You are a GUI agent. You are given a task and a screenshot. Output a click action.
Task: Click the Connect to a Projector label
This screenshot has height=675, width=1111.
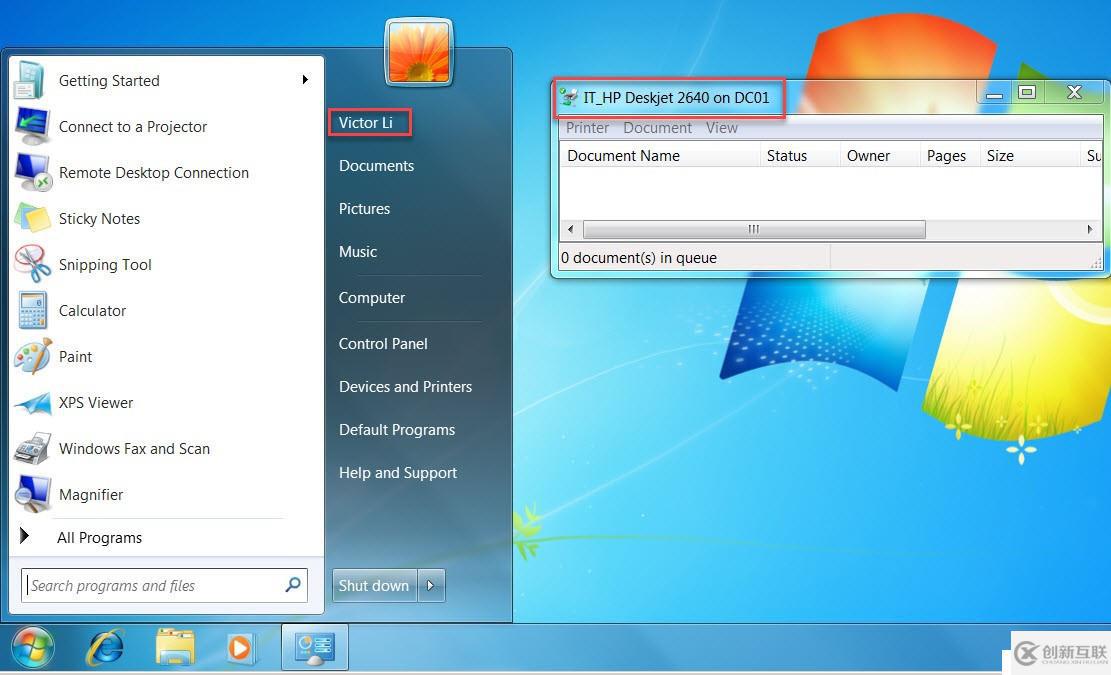coord(133,127)
